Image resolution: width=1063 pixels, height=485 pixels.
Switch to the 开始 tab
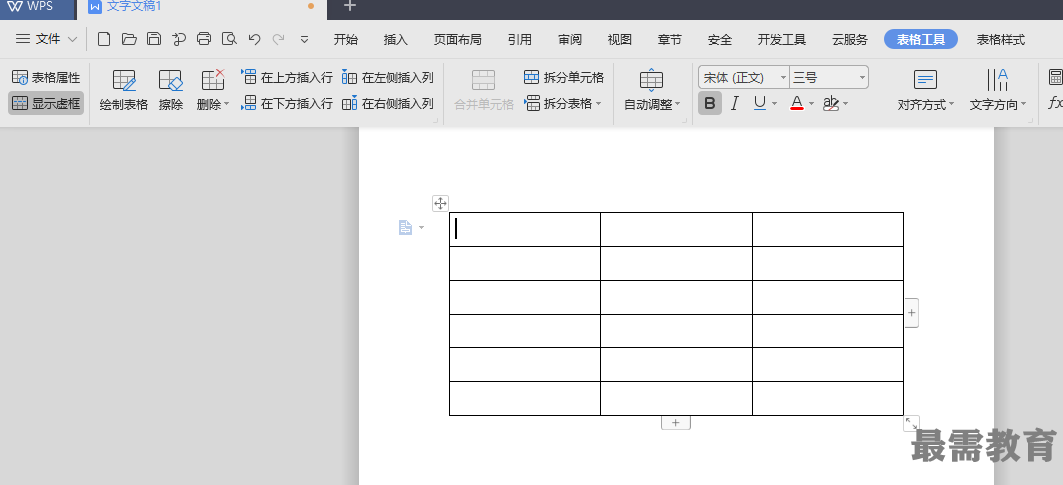[x=346, y=39]
